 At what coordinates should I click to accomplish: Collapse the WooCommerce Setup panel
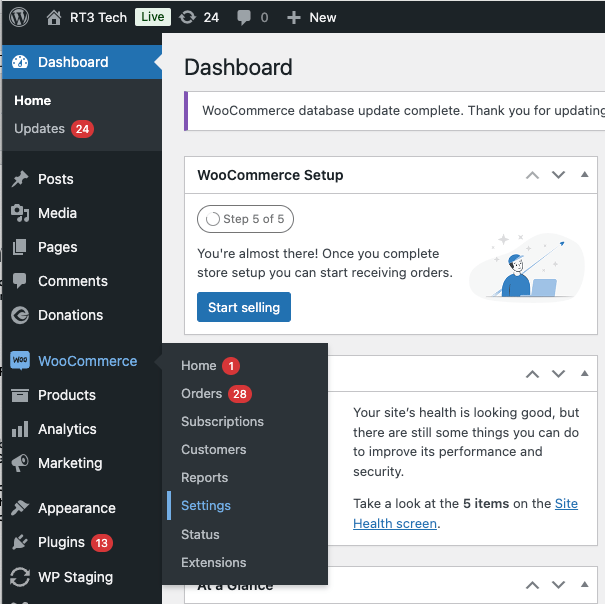click(584, 175)
